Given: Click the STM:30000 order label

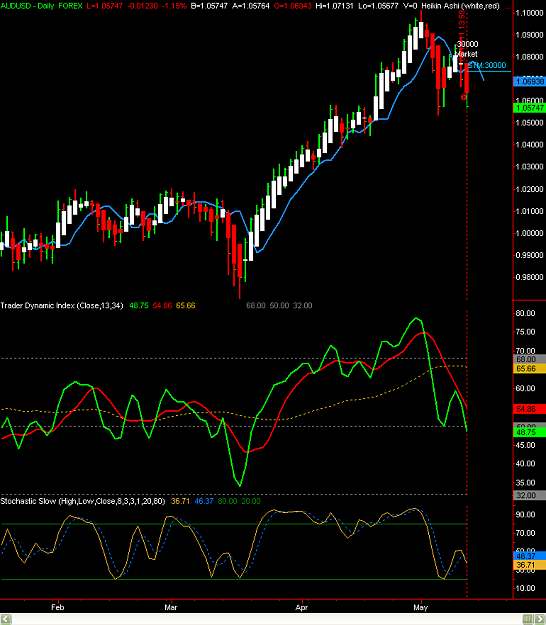Looking at the screenshot, I should [x=487, y=65].
